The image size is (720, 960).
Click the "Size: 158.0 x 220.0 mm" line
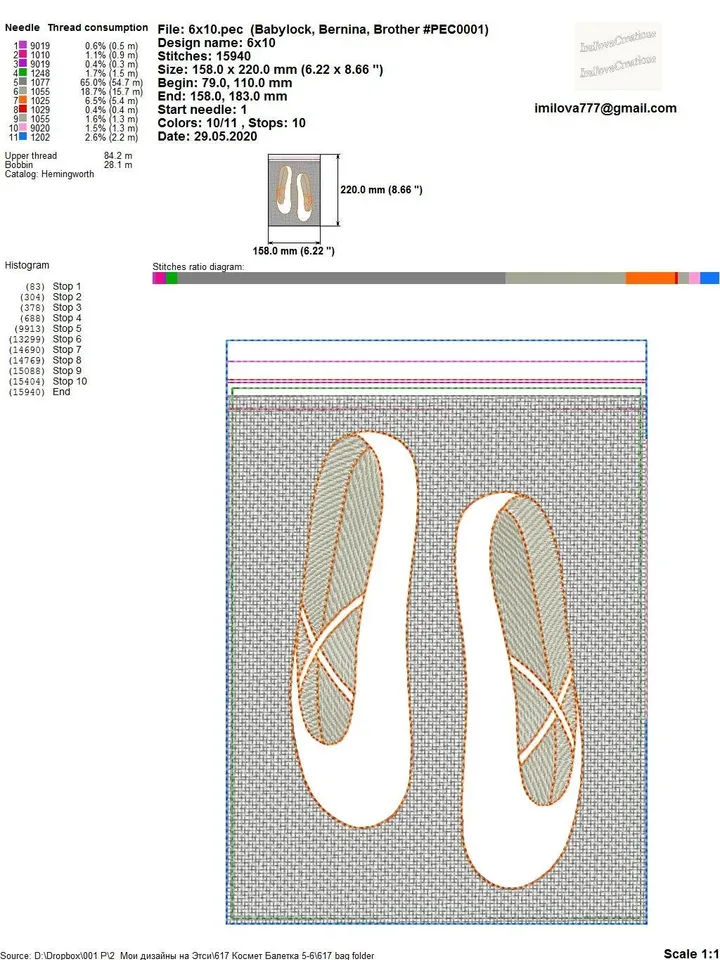click(271, 70)
